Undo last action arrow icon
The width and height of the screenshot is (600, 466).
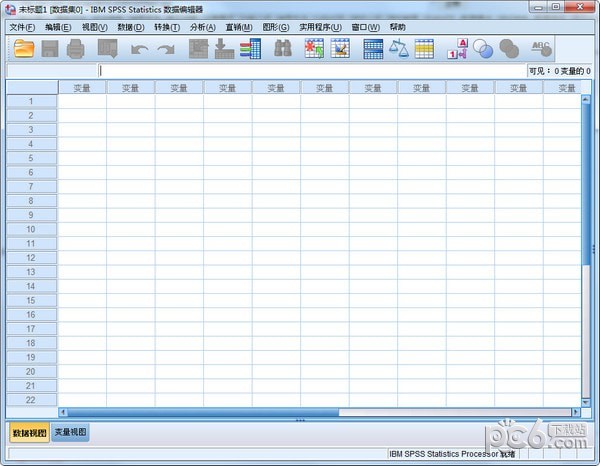(x=139, y=49)
